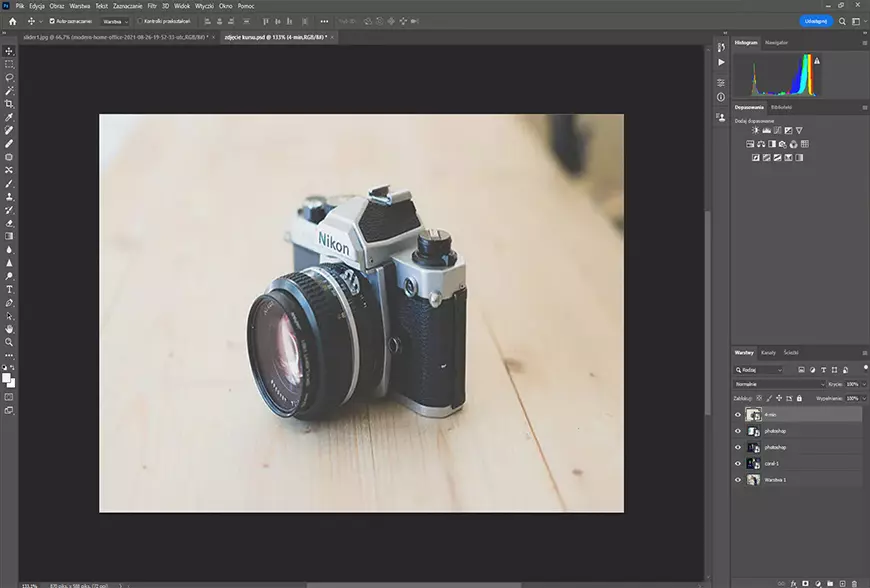The image size is (870, 588).
Task: Add a Brightness/Contrast adjustment
Action: coord(755,130)
